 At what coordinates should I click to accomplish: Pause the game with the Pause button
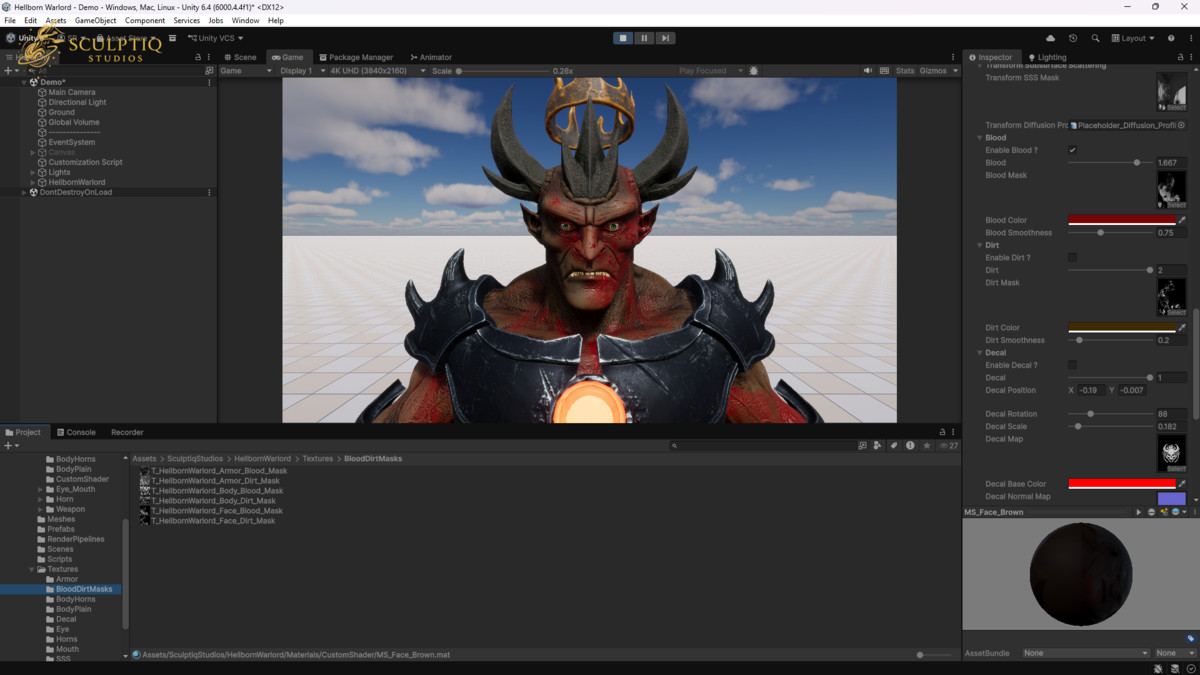(x=644, y=38)
